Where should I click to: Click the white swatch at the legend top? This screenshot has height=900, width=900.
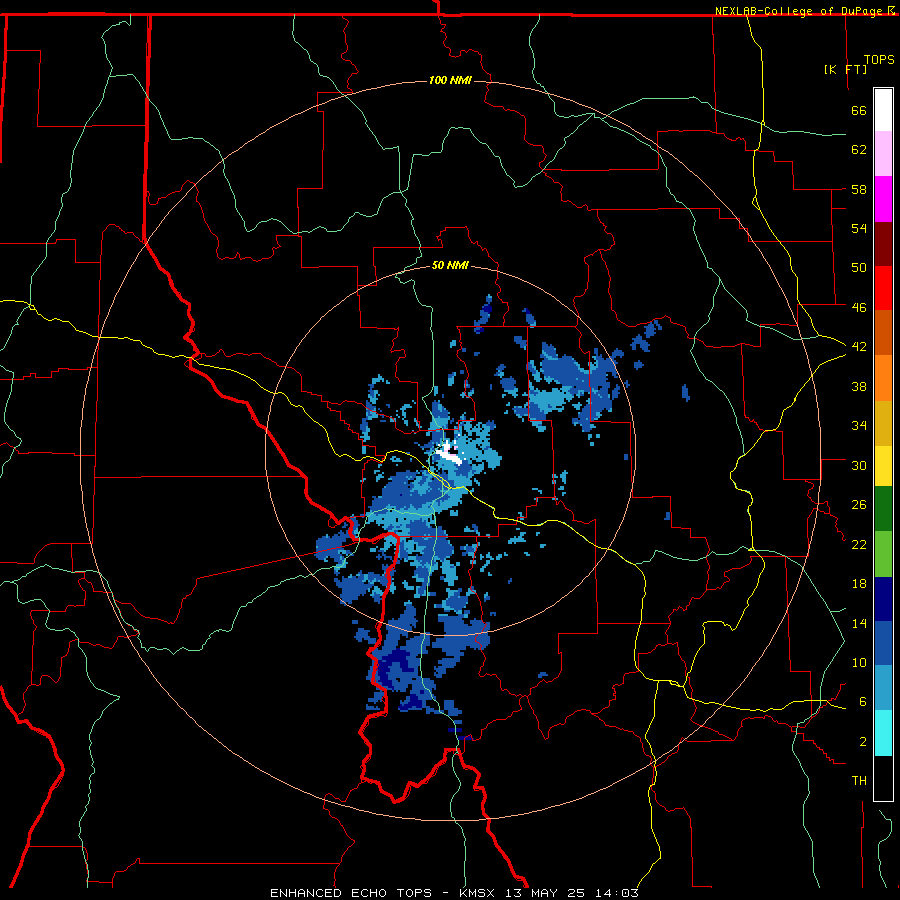pyautogui.click(x=883, y=110)
